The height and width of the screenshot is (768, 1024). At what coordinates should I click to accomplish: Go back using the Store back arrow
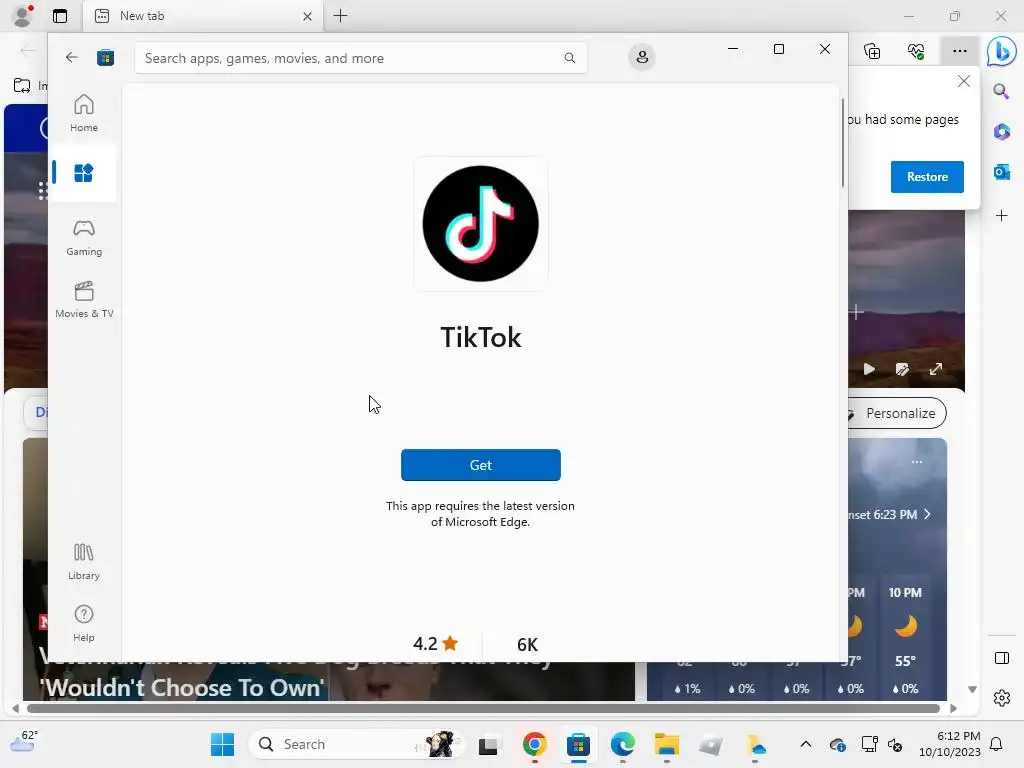[x=72, y=57]
